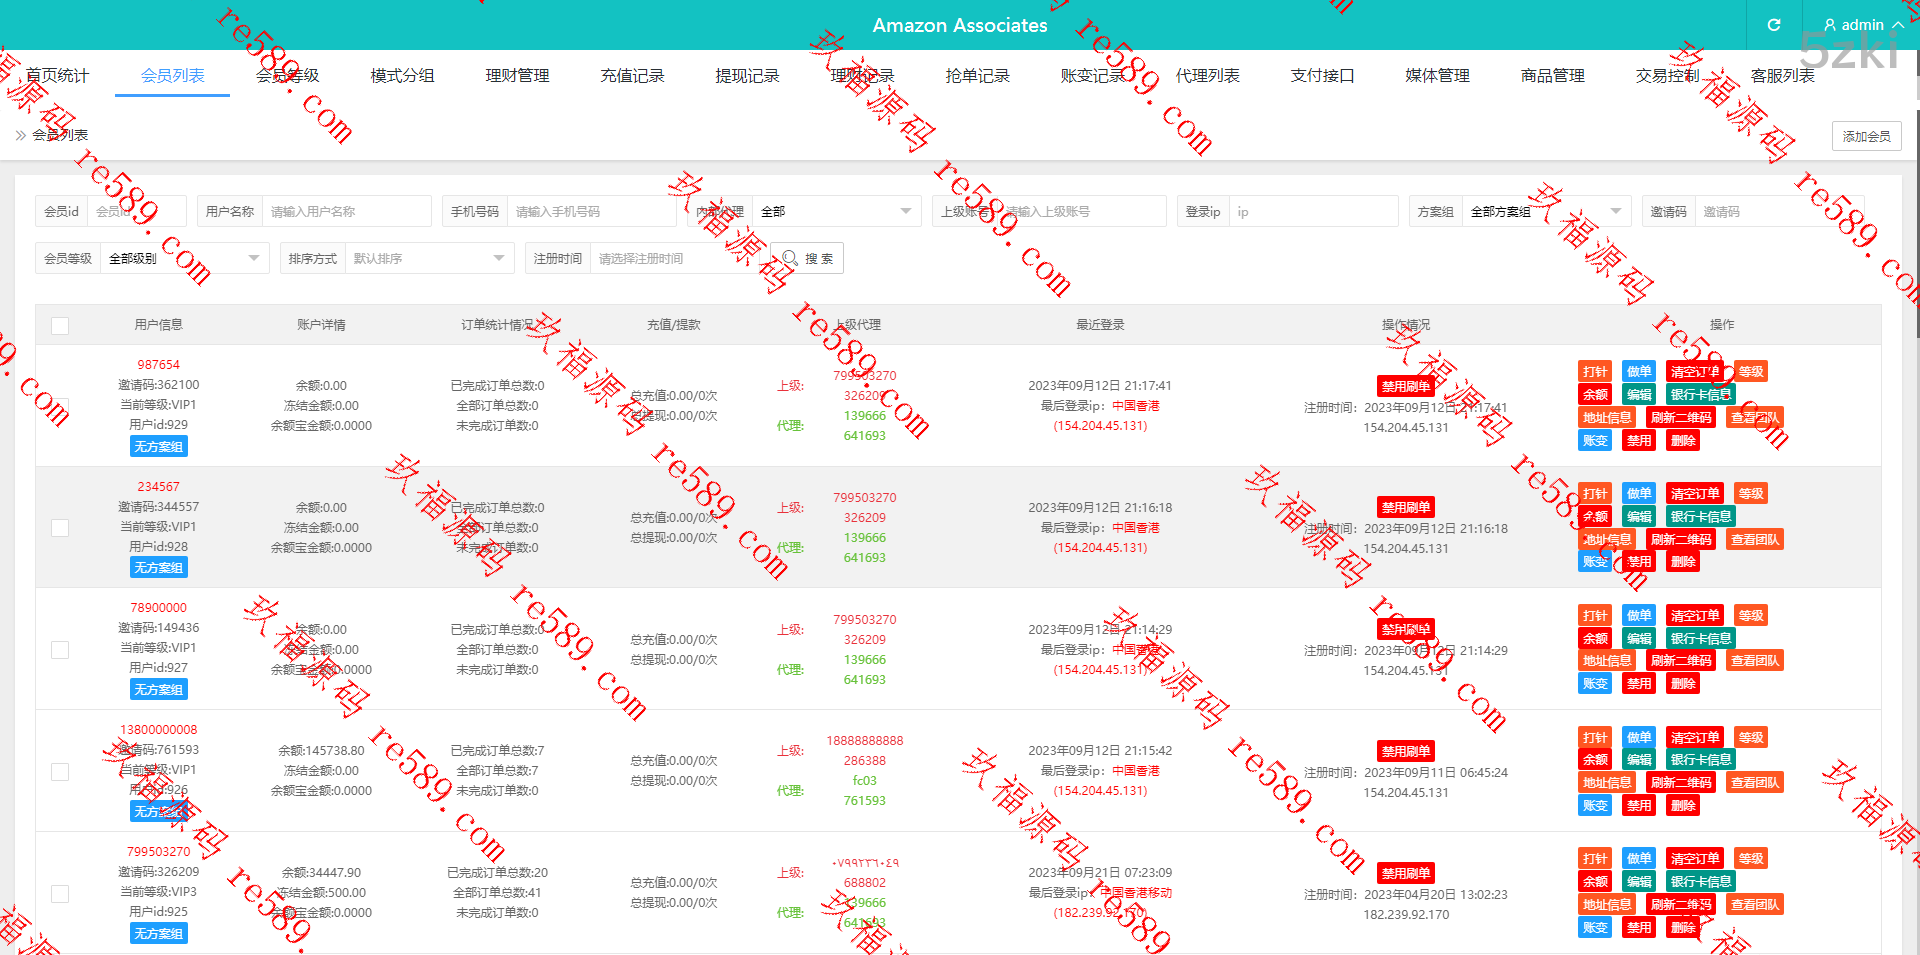Switch to the 充值记录 tab
The image size is (1920, 955).
632,76
